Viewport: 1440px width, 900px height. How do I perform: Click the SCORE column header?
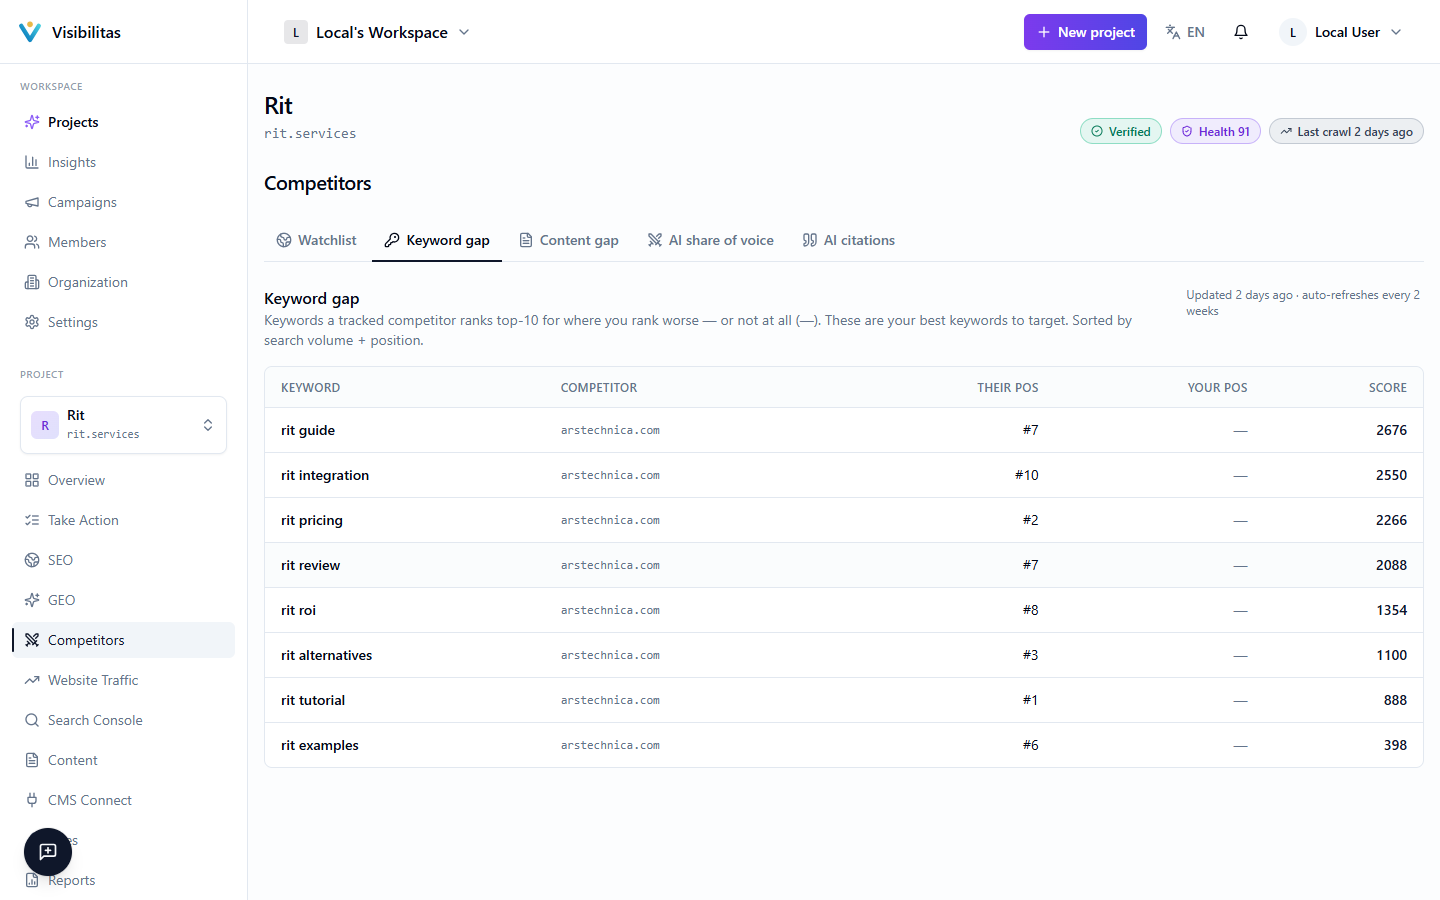[1388, 388]
